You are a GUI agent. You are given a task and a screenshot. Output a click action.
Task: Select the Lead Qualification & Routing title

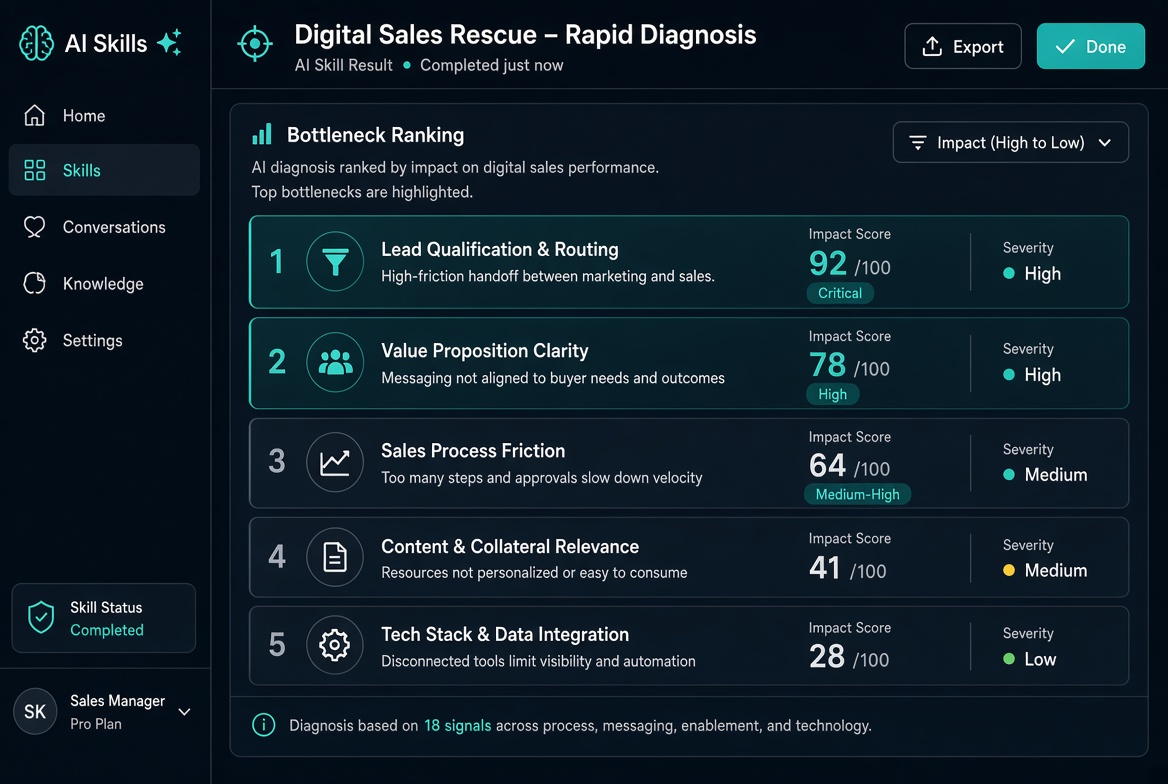(x=500, y=249)
